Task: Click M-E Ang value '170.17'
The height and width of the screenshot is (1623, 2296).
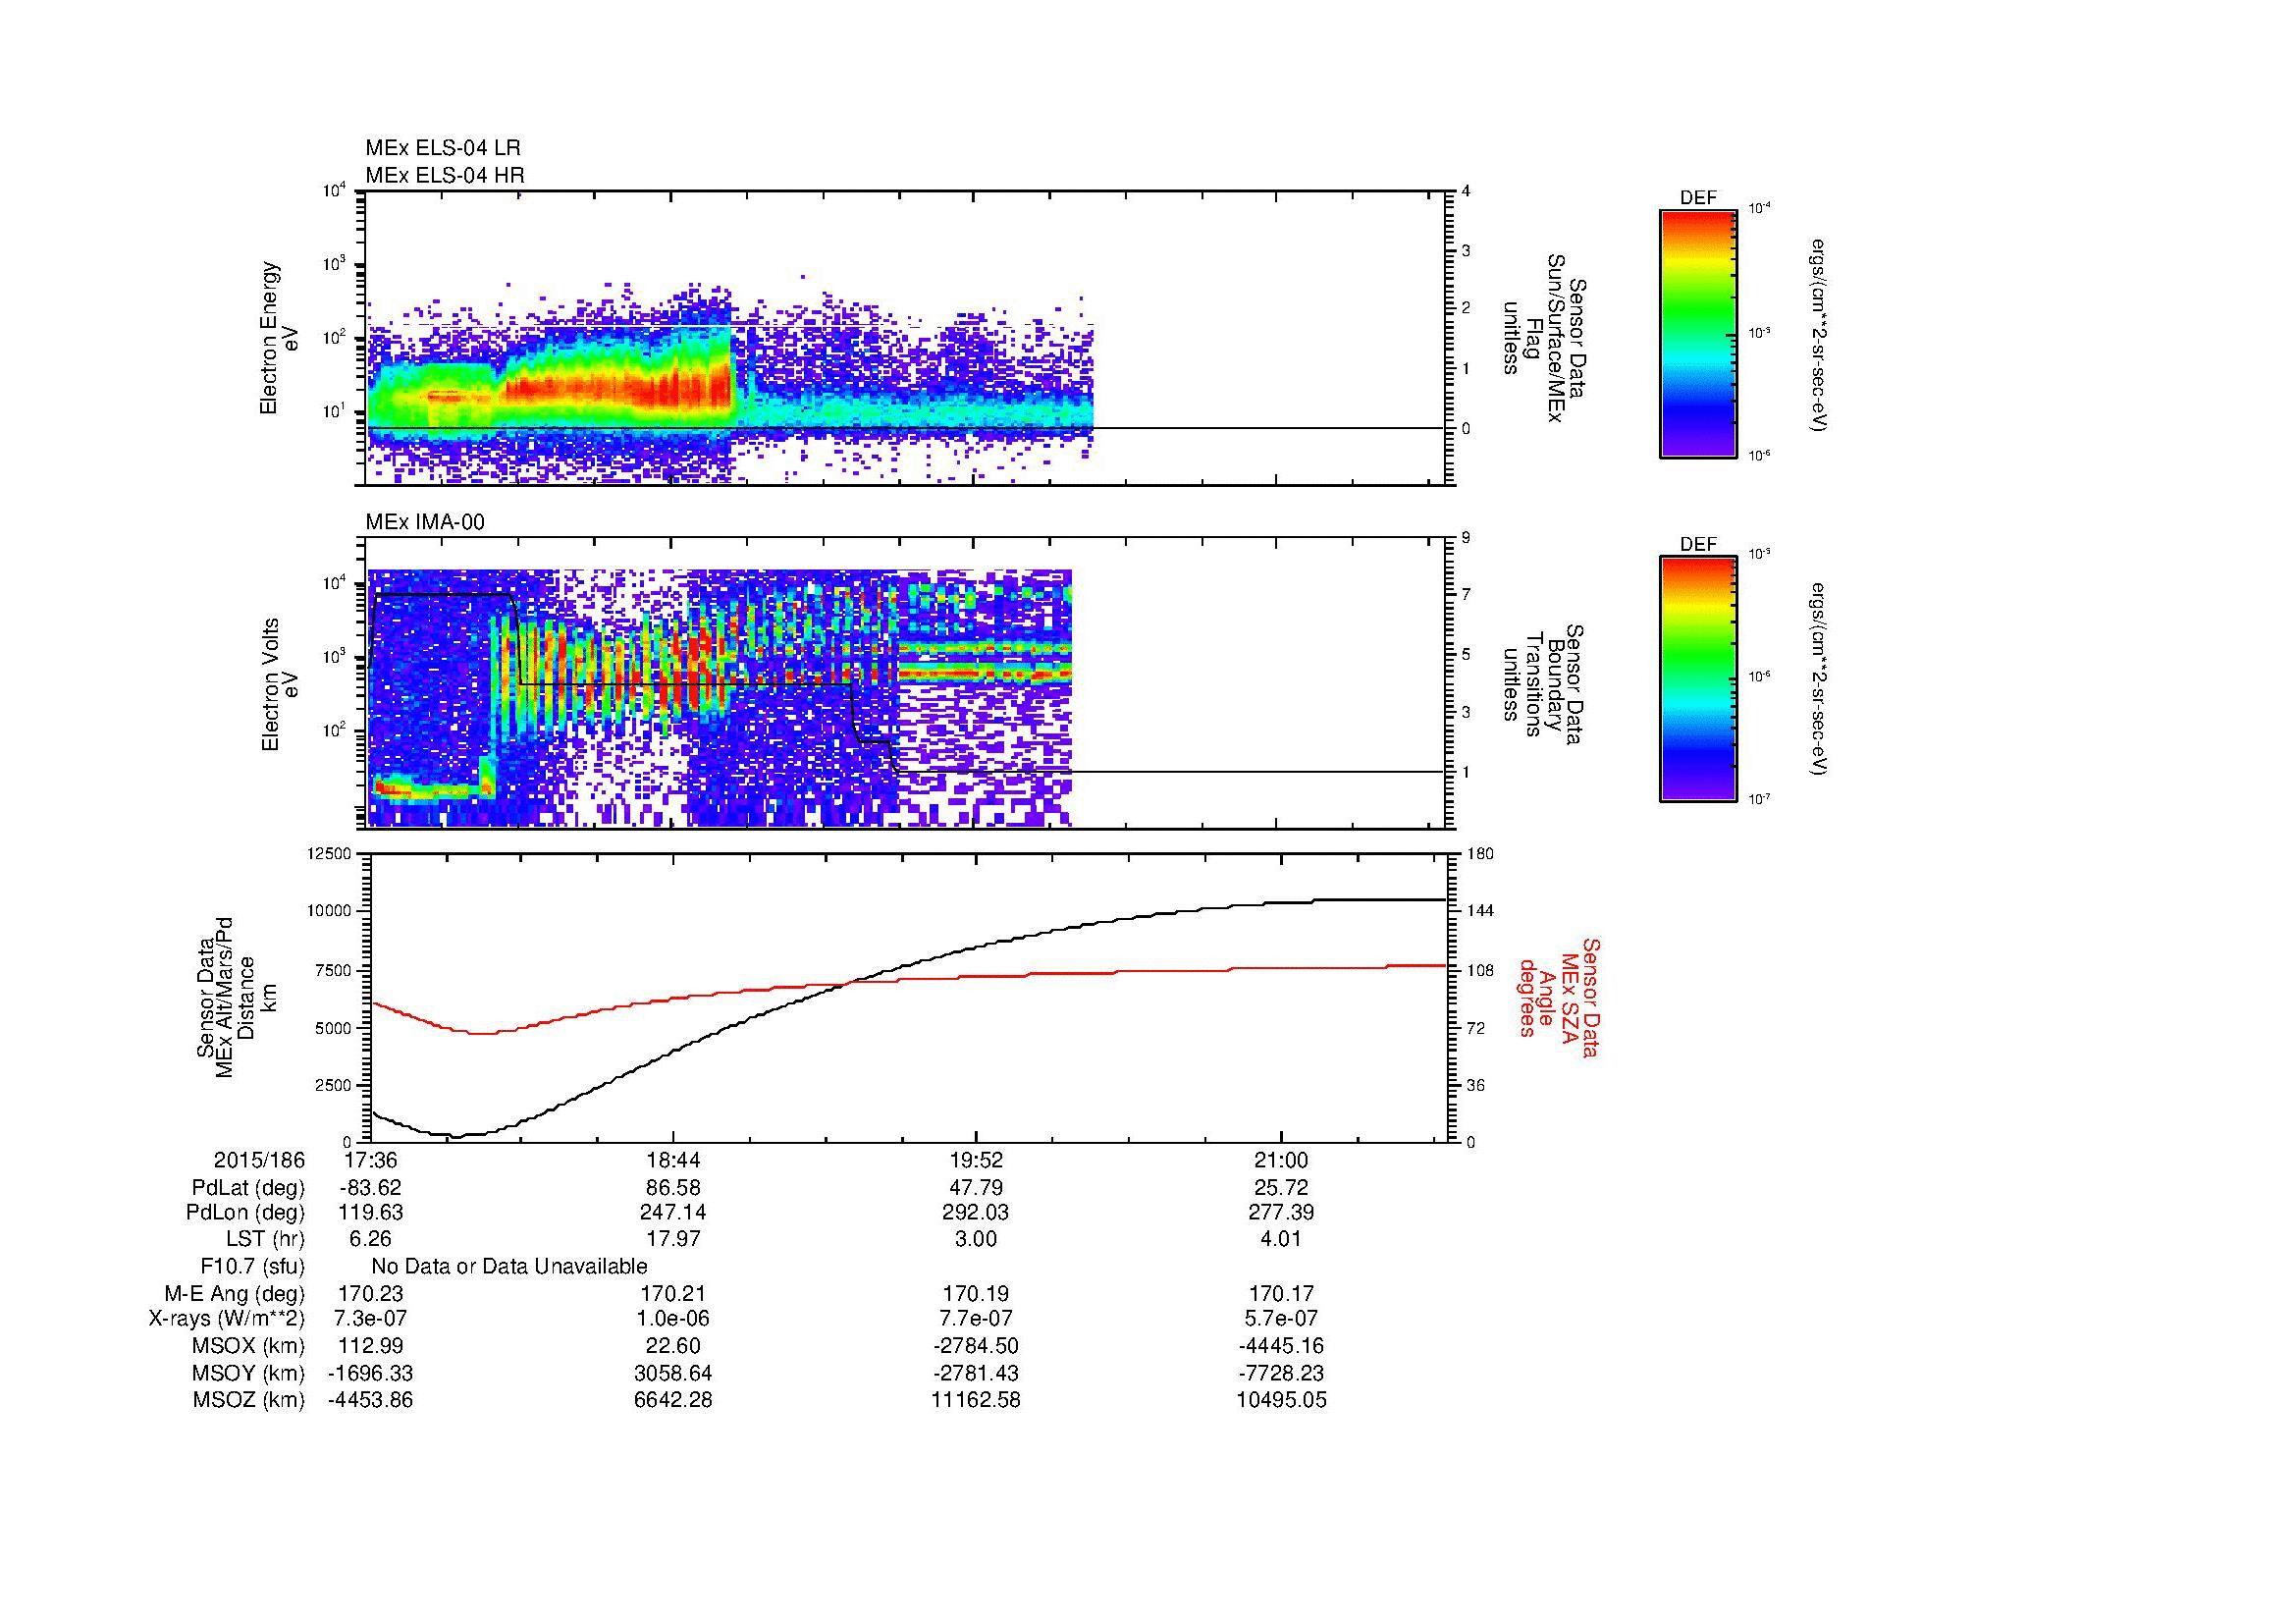Action: click(1282, 1293)
